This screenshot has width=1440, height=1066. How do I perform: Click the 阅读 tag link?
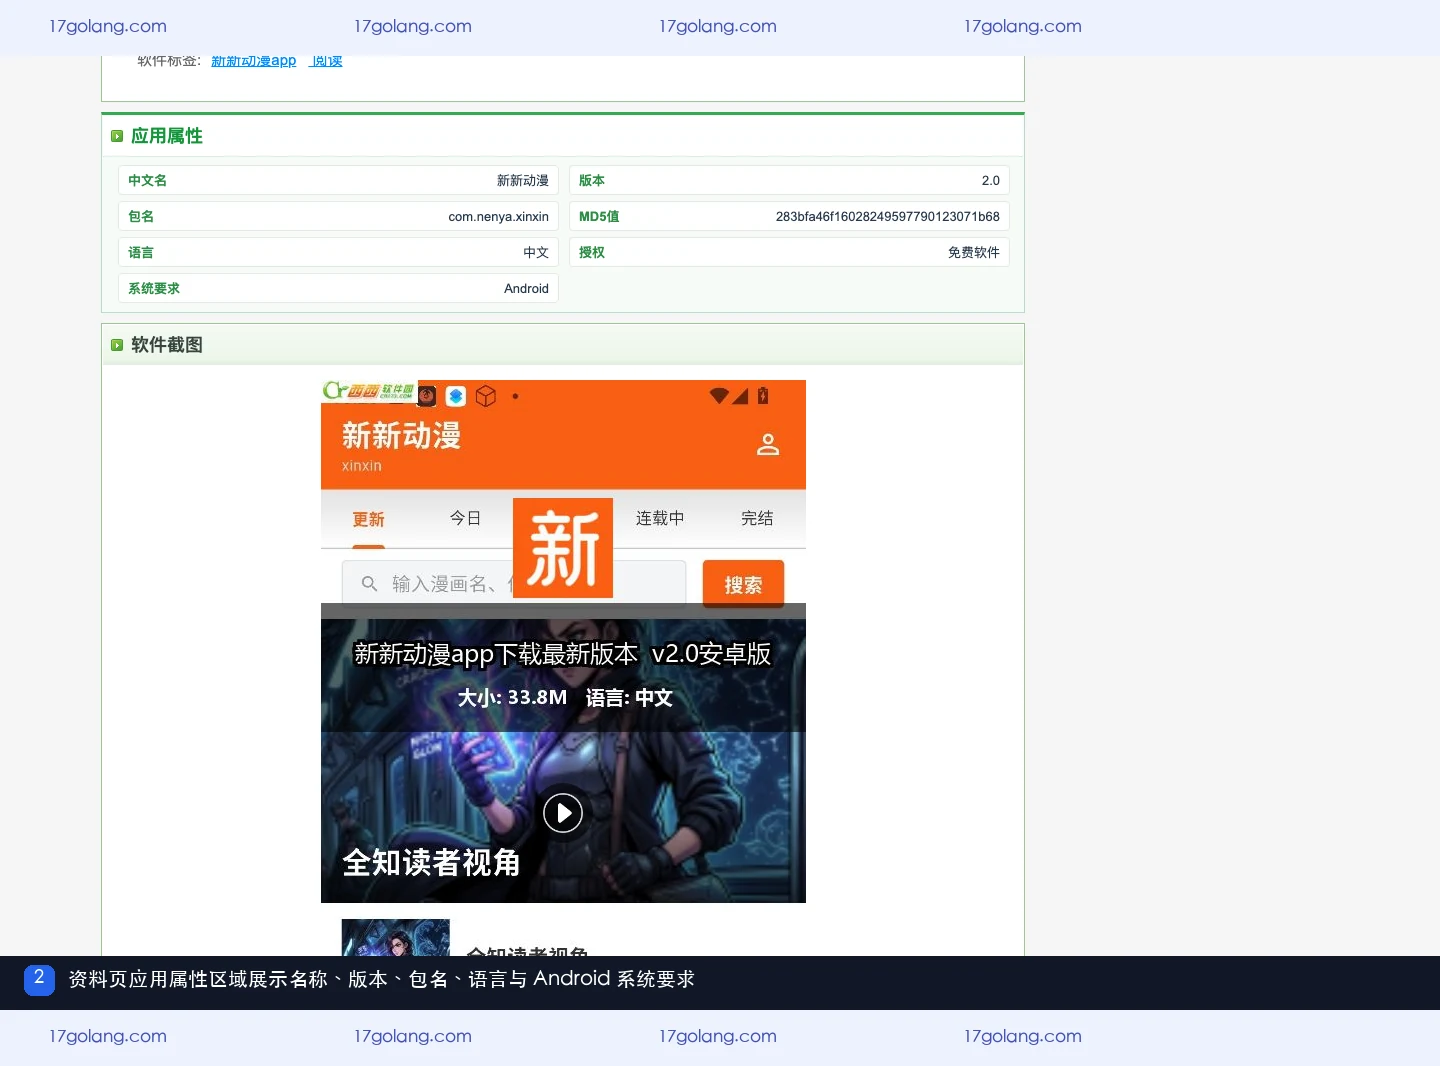pos(327,61)
